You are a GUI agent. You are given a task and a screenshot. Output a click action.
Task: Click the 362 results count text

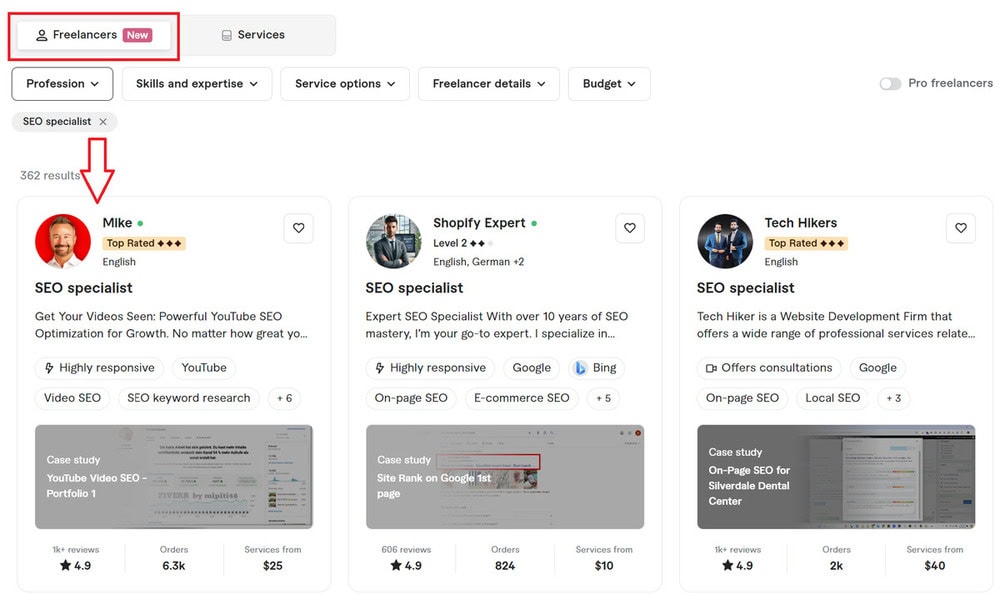[x=50, y=175]
